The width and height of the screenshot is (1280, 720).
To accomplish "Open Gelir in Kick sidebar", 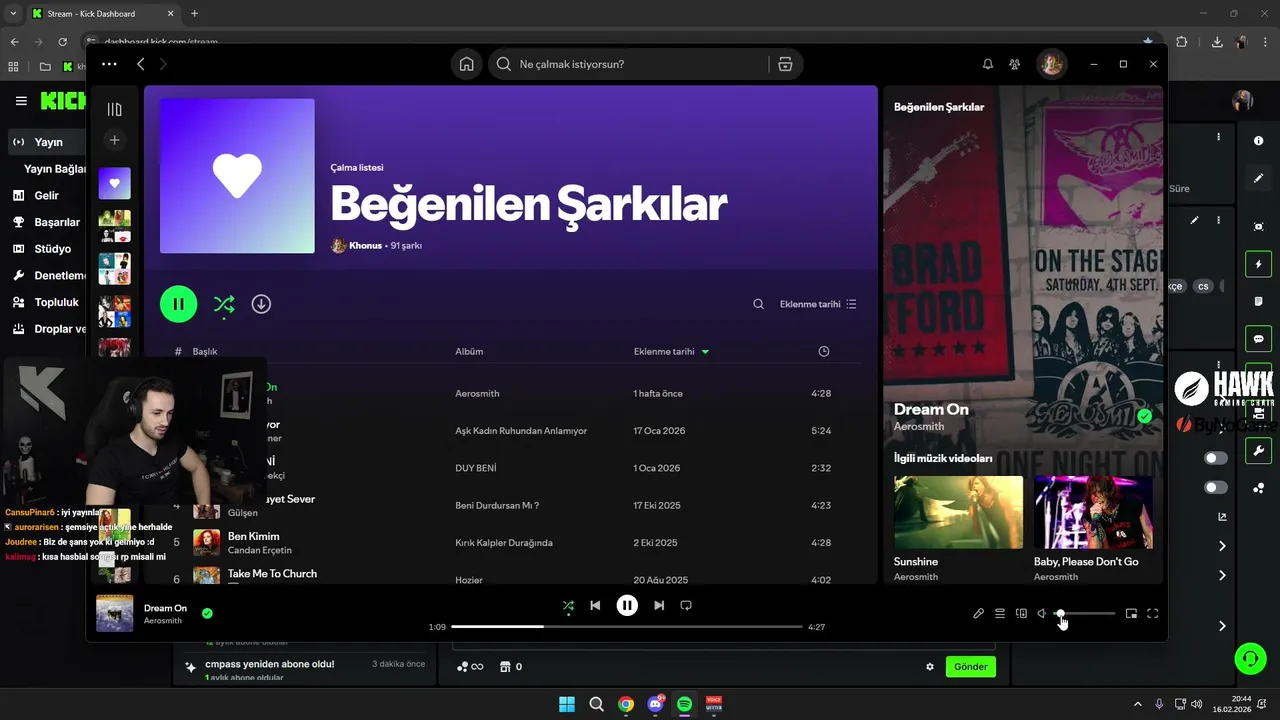I will coord(46,195).
